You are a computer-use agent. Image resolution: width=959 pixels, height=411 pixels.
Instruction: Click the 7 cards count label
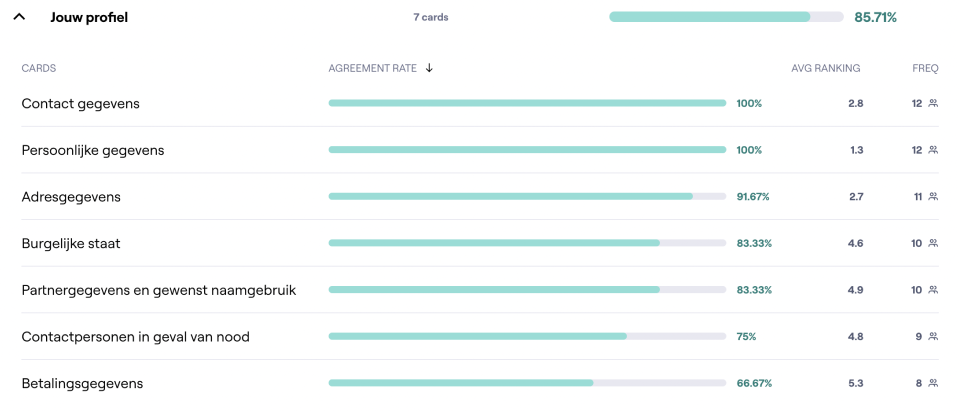[x=430, y=17]
